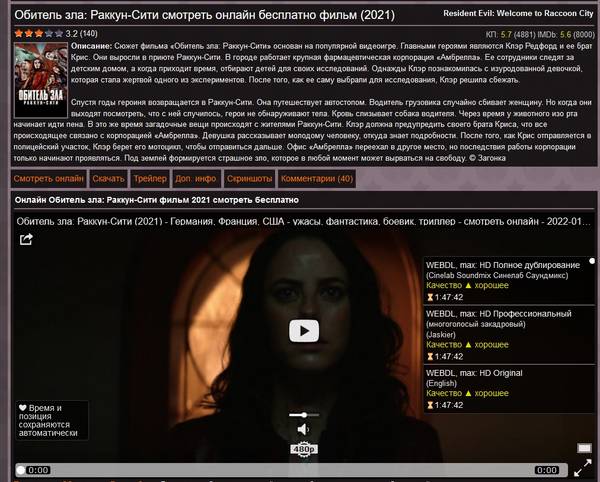
Task: Click the heading Обитель зла: Раккун-Сити смотреть онлайн
Action: pos(205,15)
